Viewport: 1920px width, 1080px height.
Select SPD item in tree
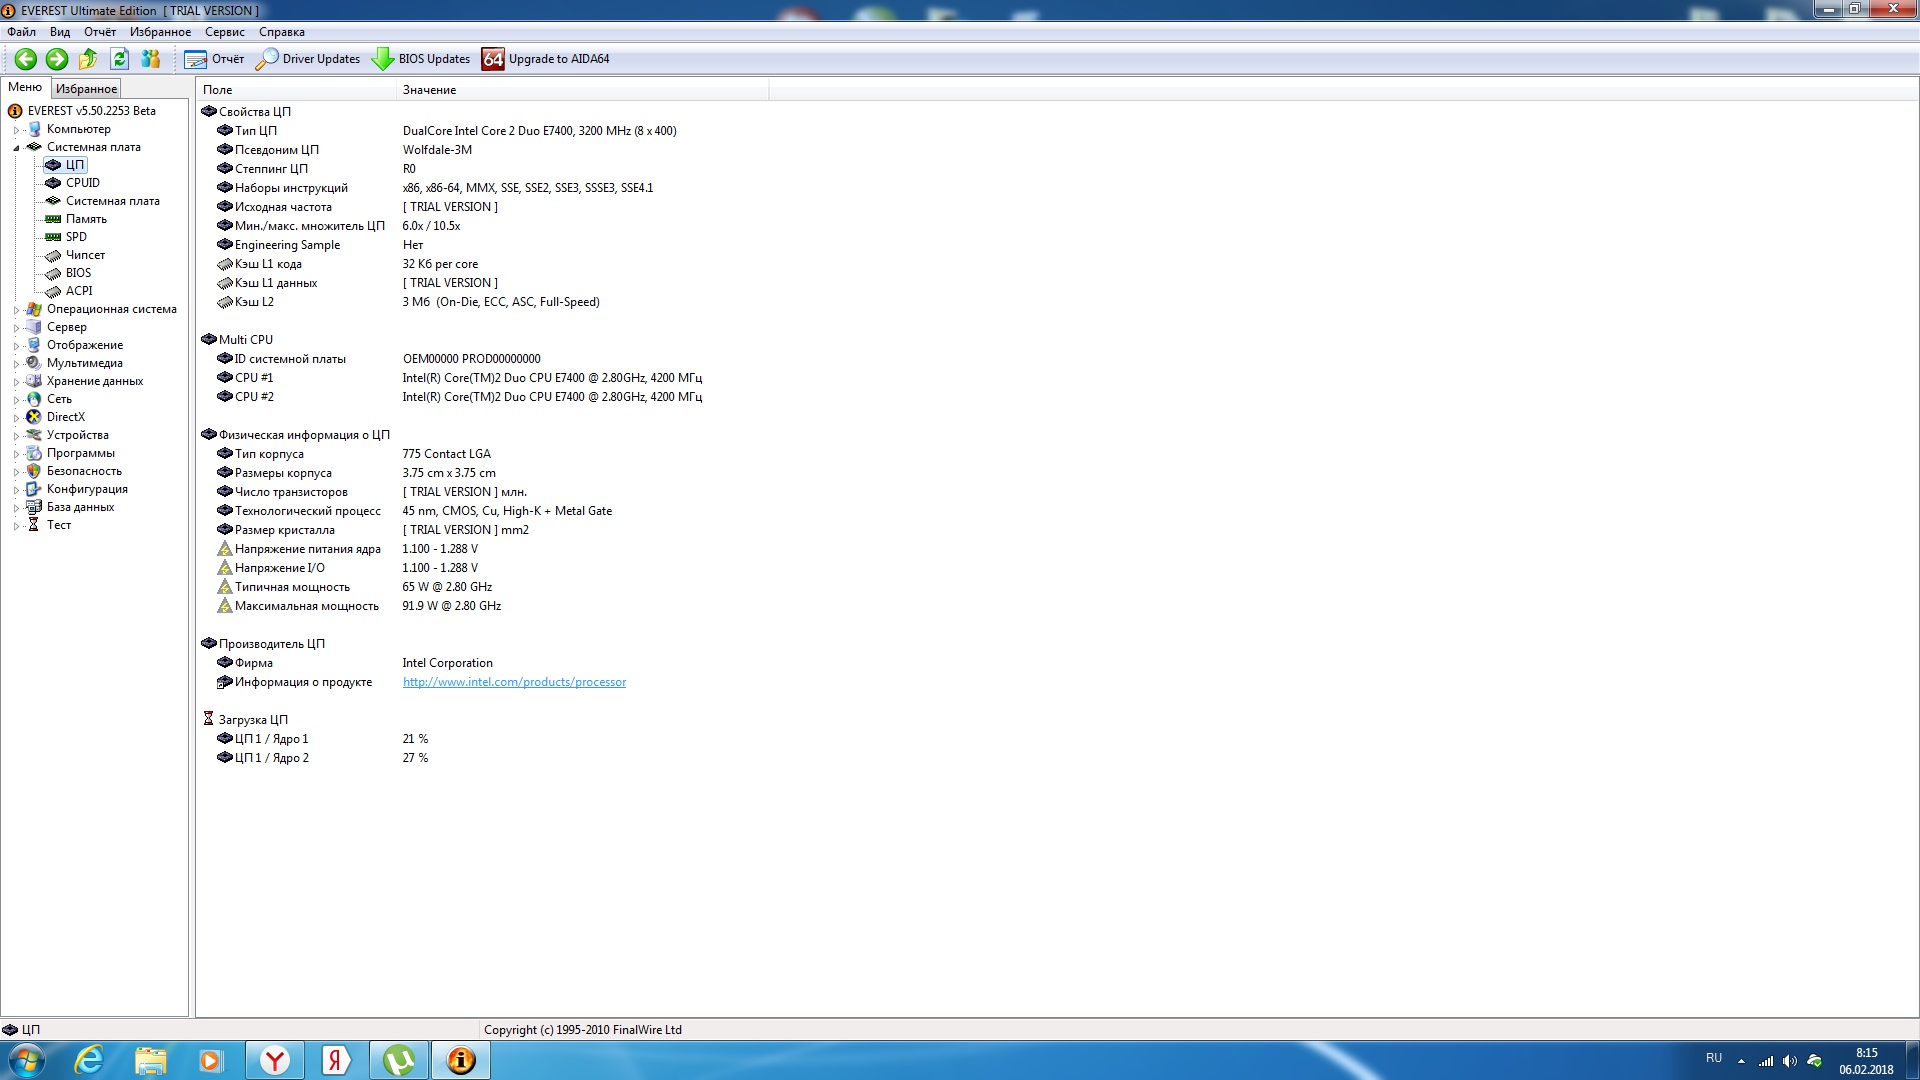click(x=76, y=237)
